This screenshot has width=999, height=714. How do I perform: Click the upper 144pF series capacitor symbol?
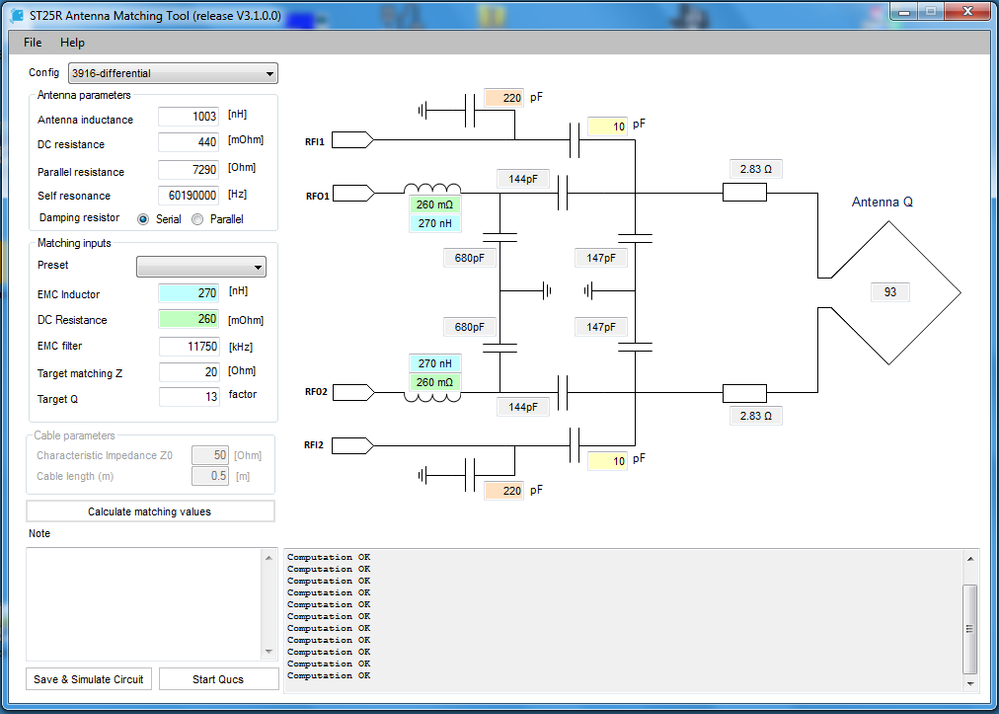[563, 193]
